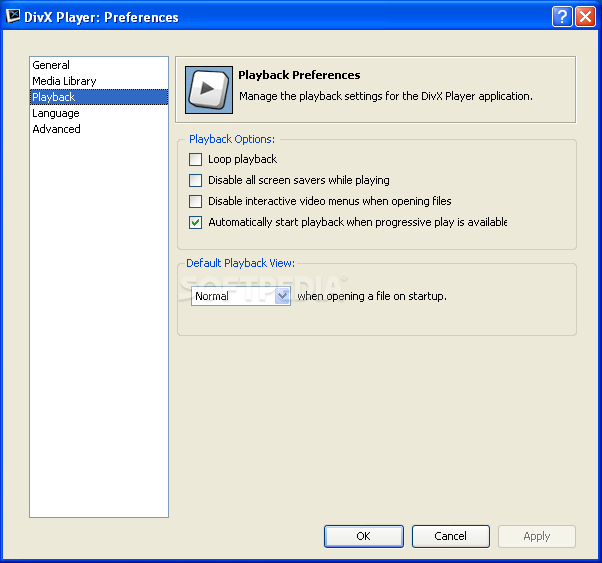Close the Preferences dialog window

point(585,17)
